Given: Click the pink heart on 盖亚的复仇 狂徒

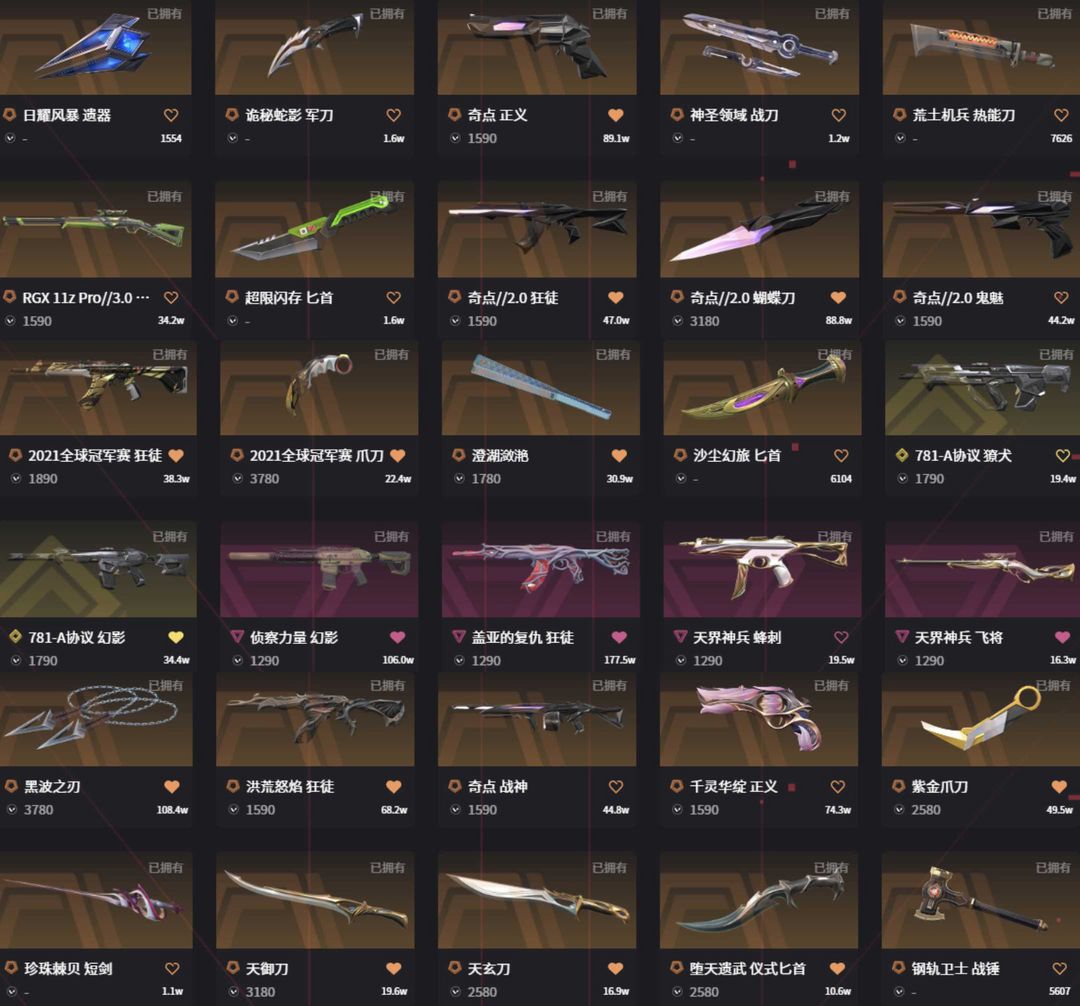Looking at the screenshot, I should (x=619, y=637).
